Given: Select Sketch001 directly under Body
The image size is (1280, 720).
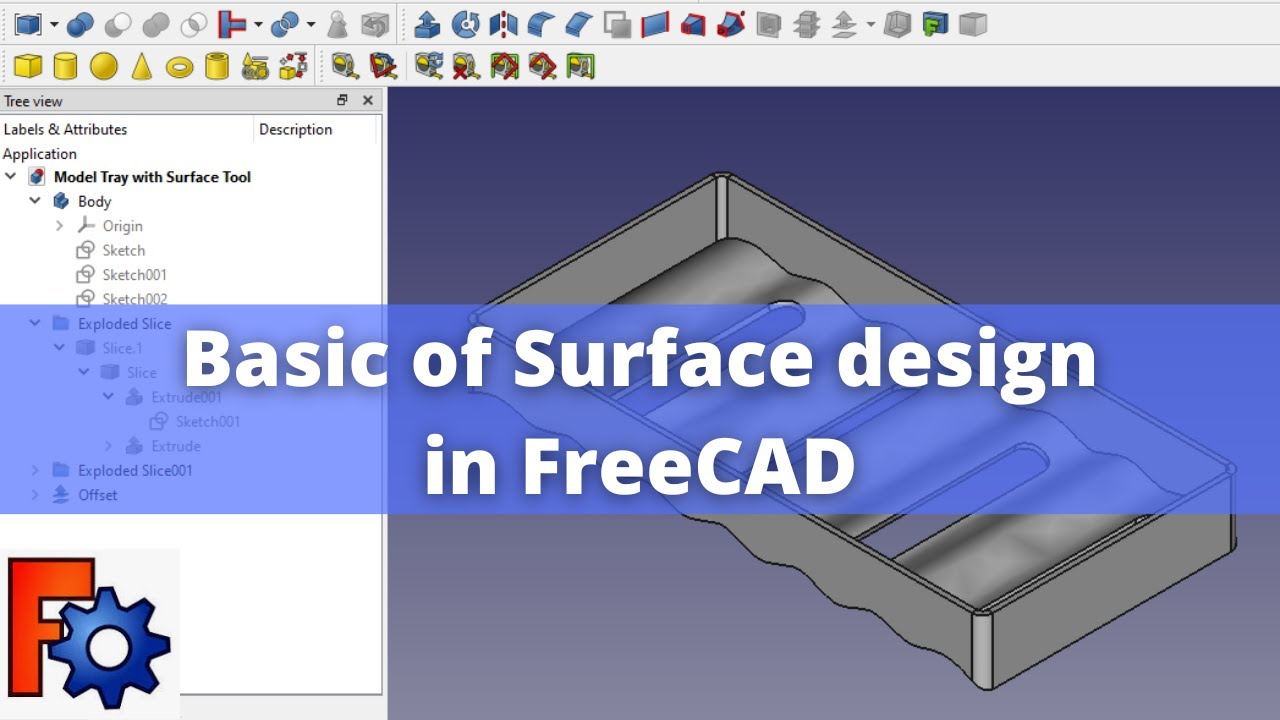Looking at the screenshot, I should [134, 275].
